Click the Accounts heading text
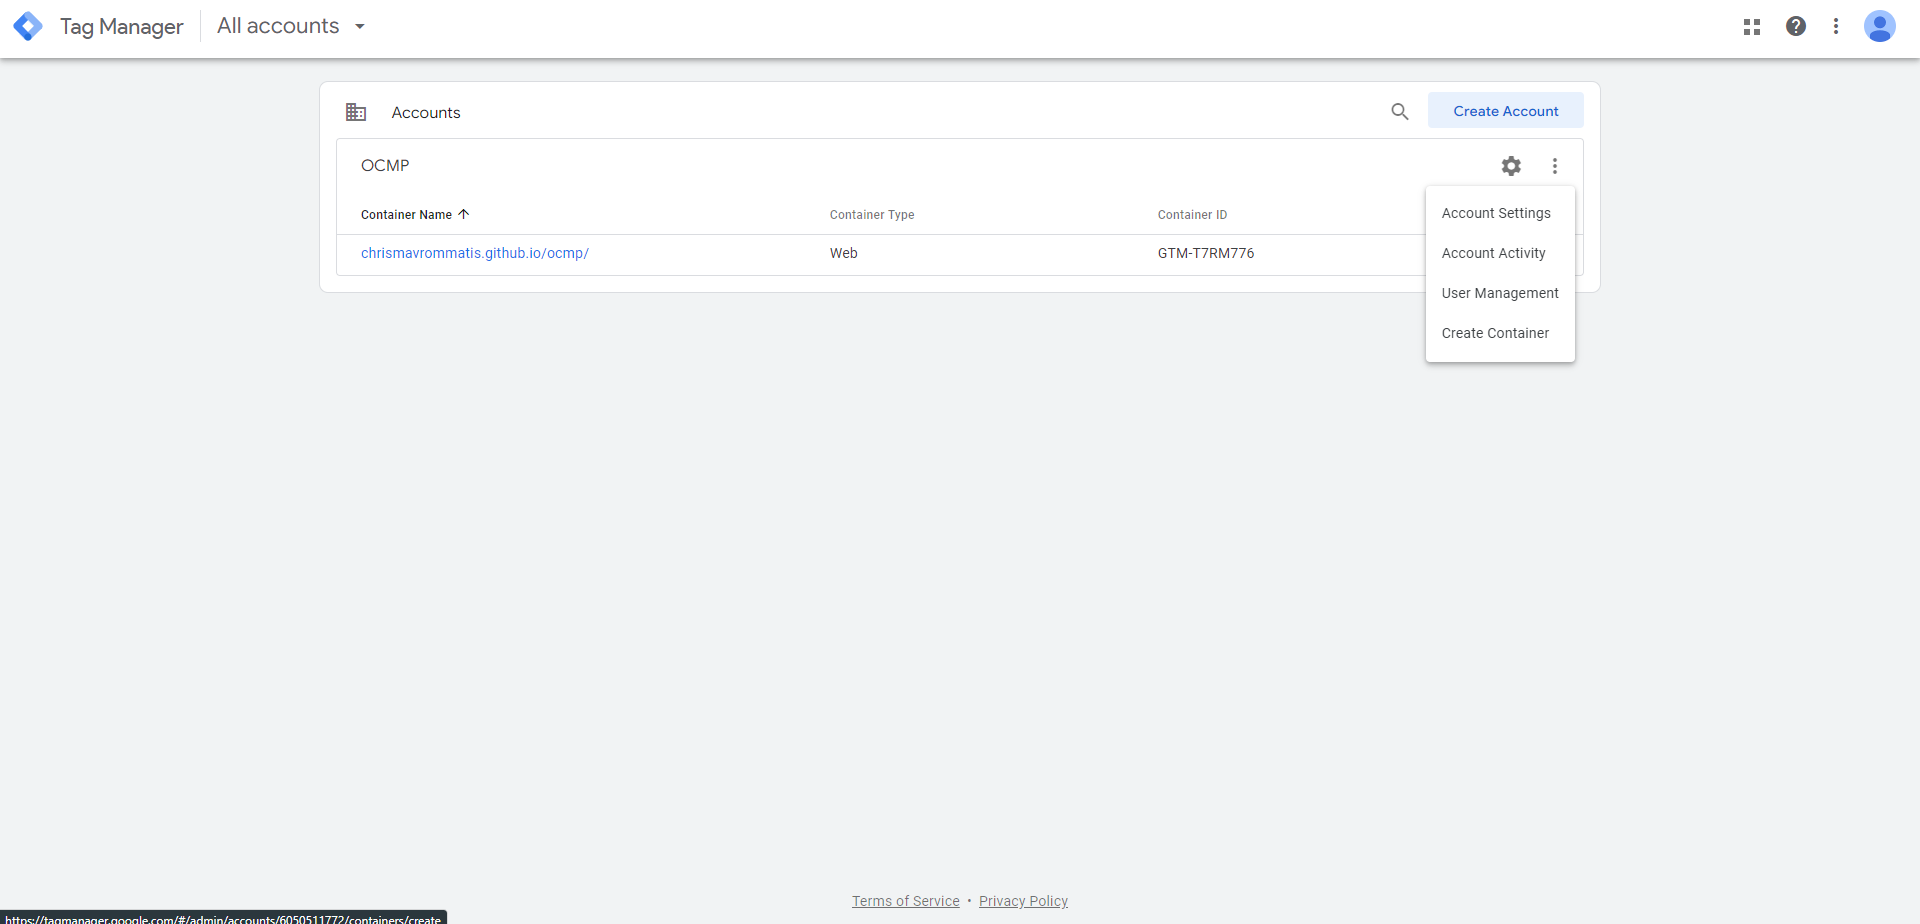This screenshot has width=1920, height=924. [426, 113]
